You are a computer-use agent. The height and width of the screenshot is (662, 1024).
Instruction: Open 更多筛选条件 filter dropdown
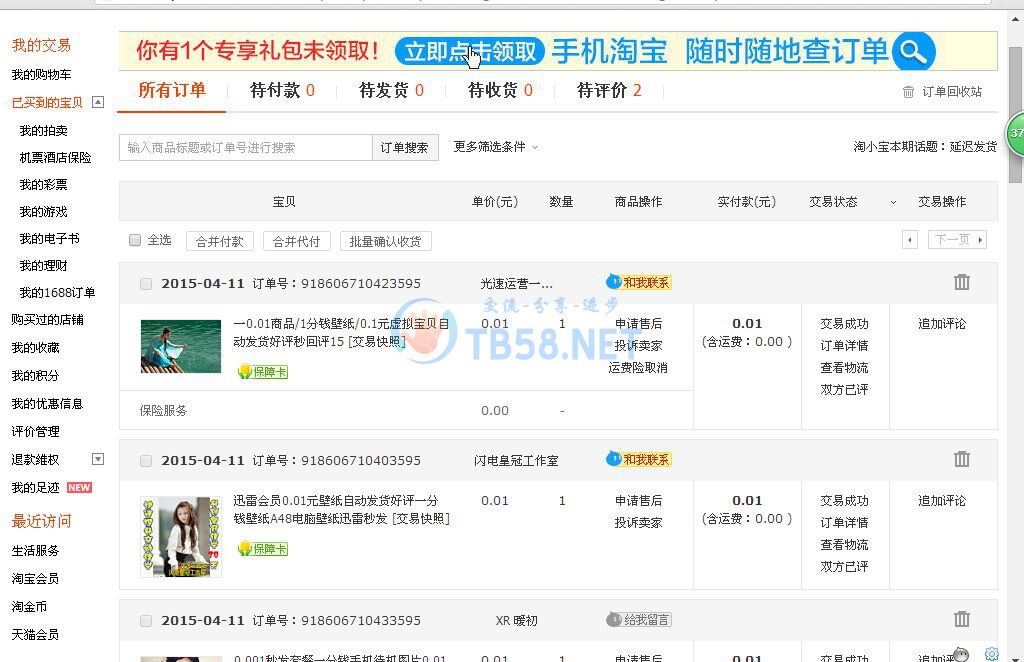496,147
